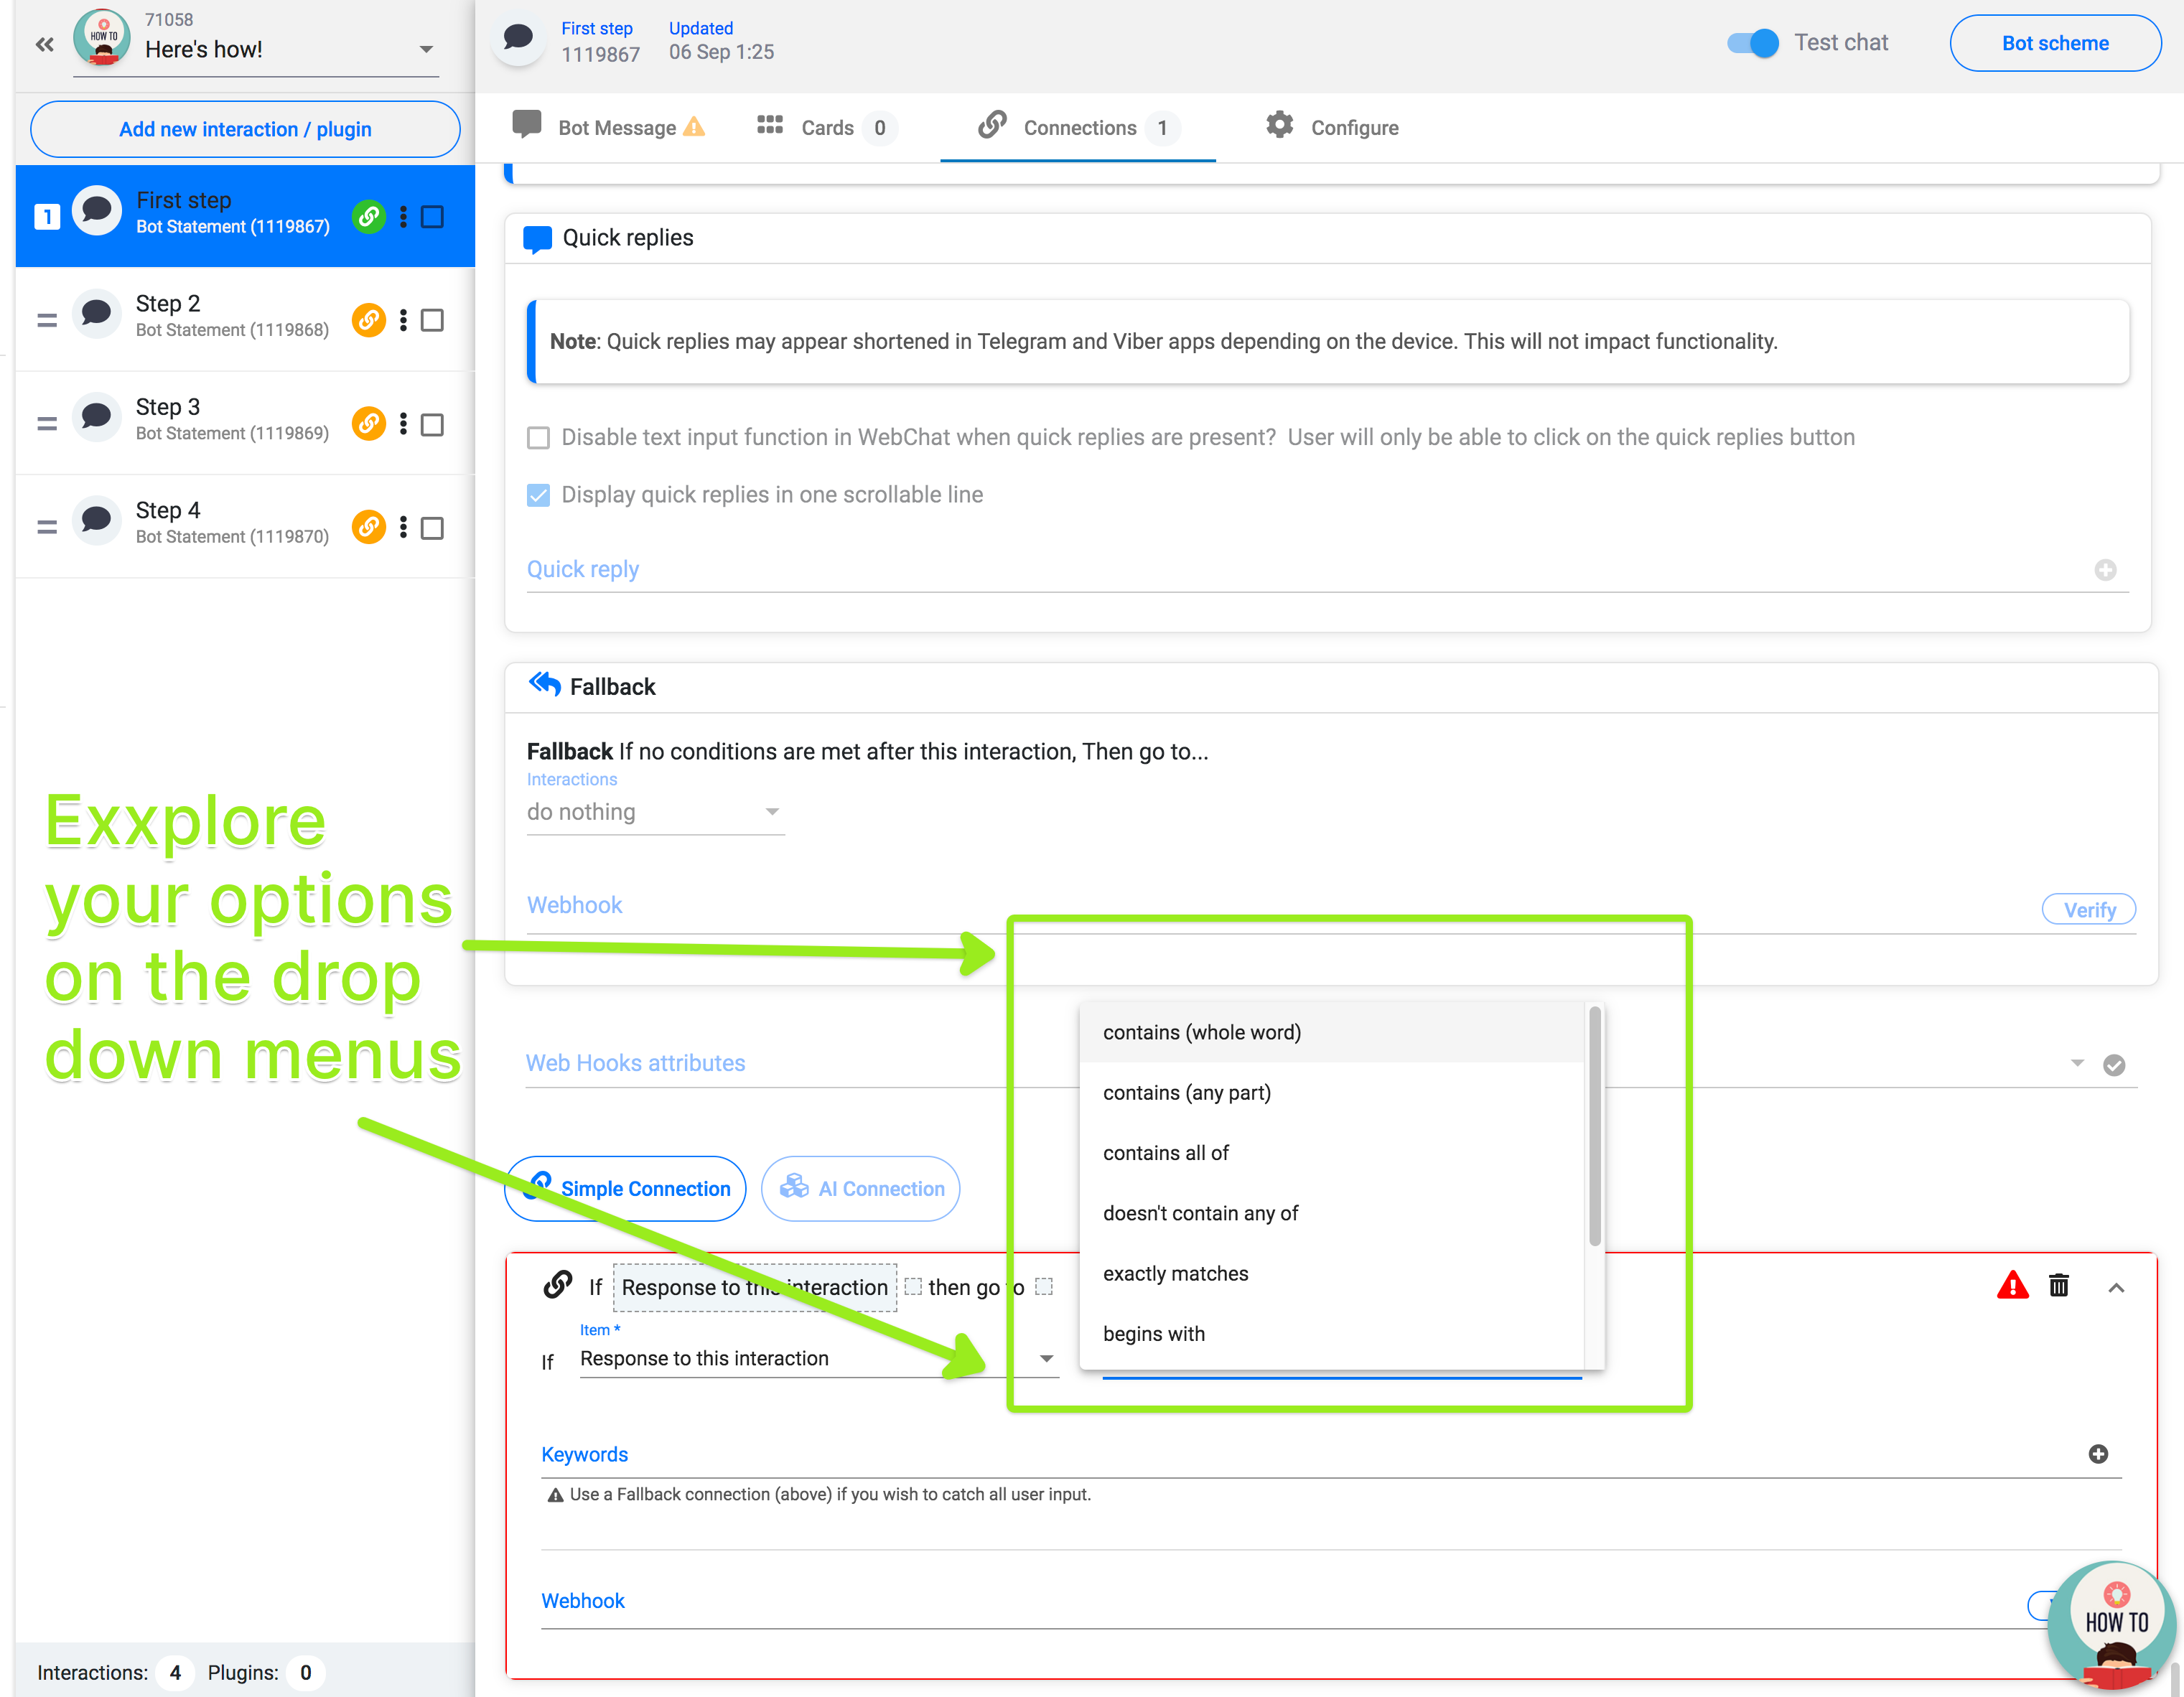The height and width of the screenshot is (1697, 2184).
Task: Add quick reply with plus icon
Action: [x=2105, y=569]
